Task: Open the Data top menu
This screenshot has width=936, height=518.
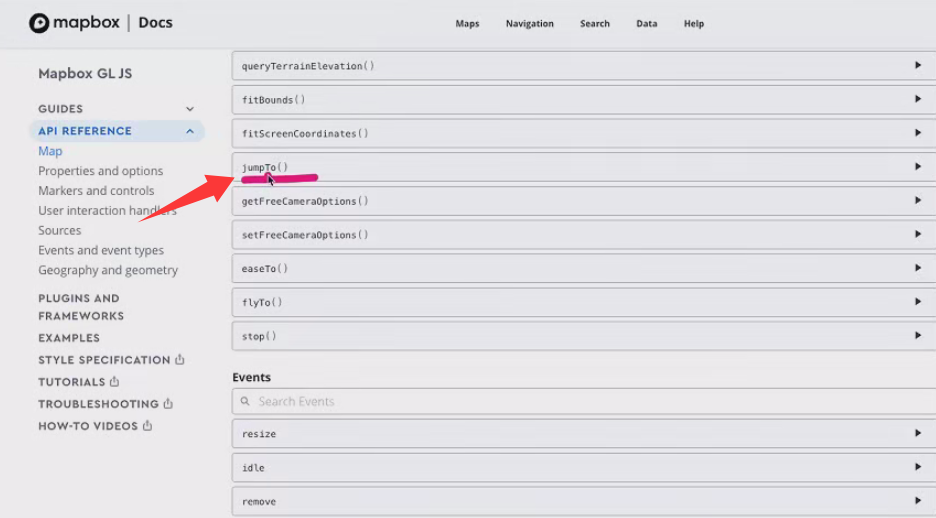Action: [646, 24]
